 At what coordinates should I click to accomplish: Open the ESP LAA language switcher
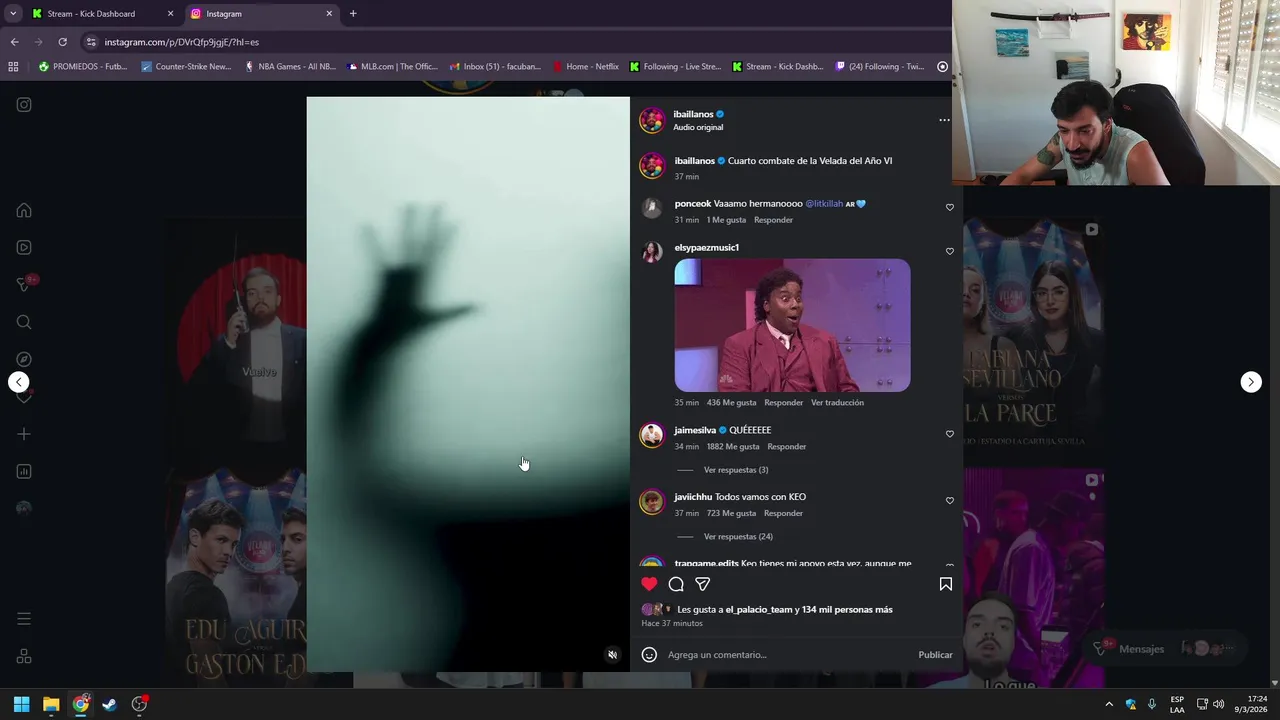pos(1177,704)
